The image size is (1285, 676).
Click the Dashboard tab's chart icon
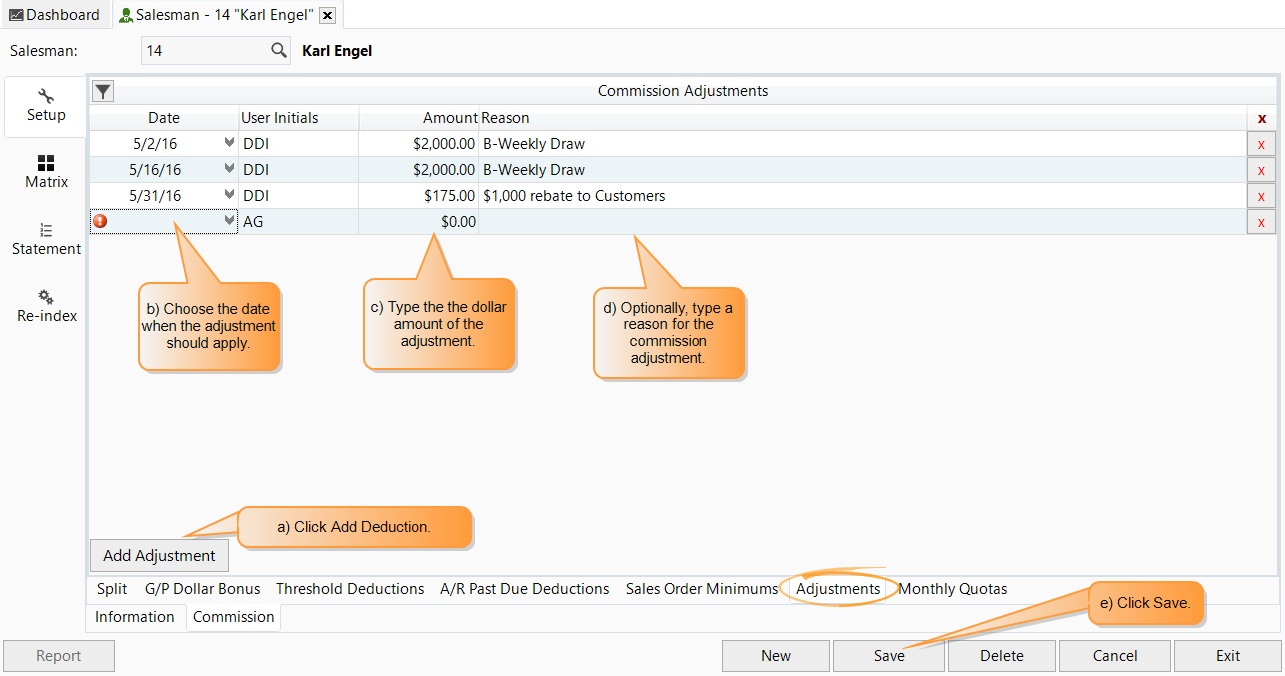coord(17,14)
